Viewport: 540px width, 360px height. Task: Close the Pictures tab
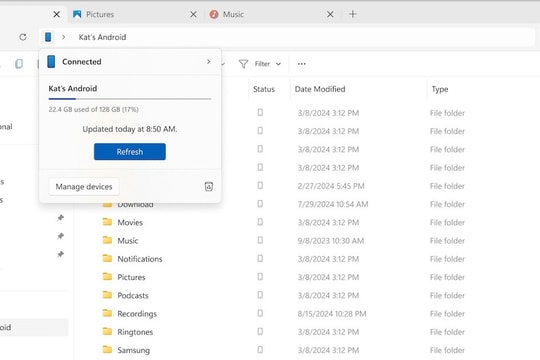coord(194,14)
